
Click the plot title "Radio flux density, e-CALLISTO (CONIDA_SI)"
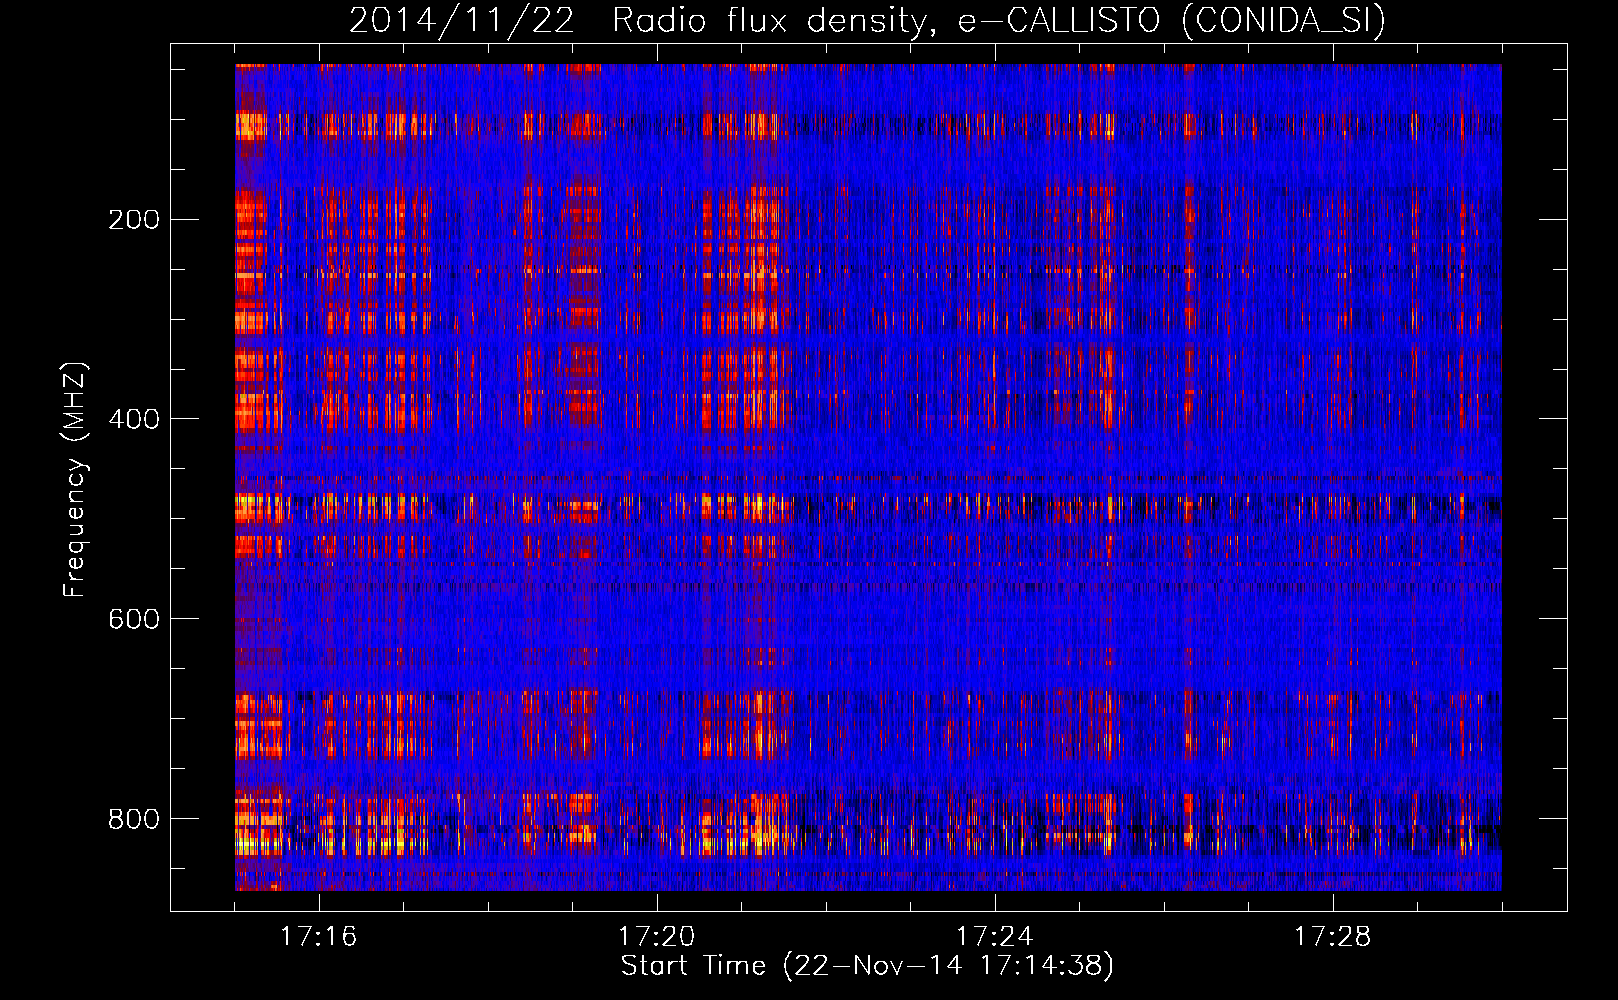tap(999, 21)
